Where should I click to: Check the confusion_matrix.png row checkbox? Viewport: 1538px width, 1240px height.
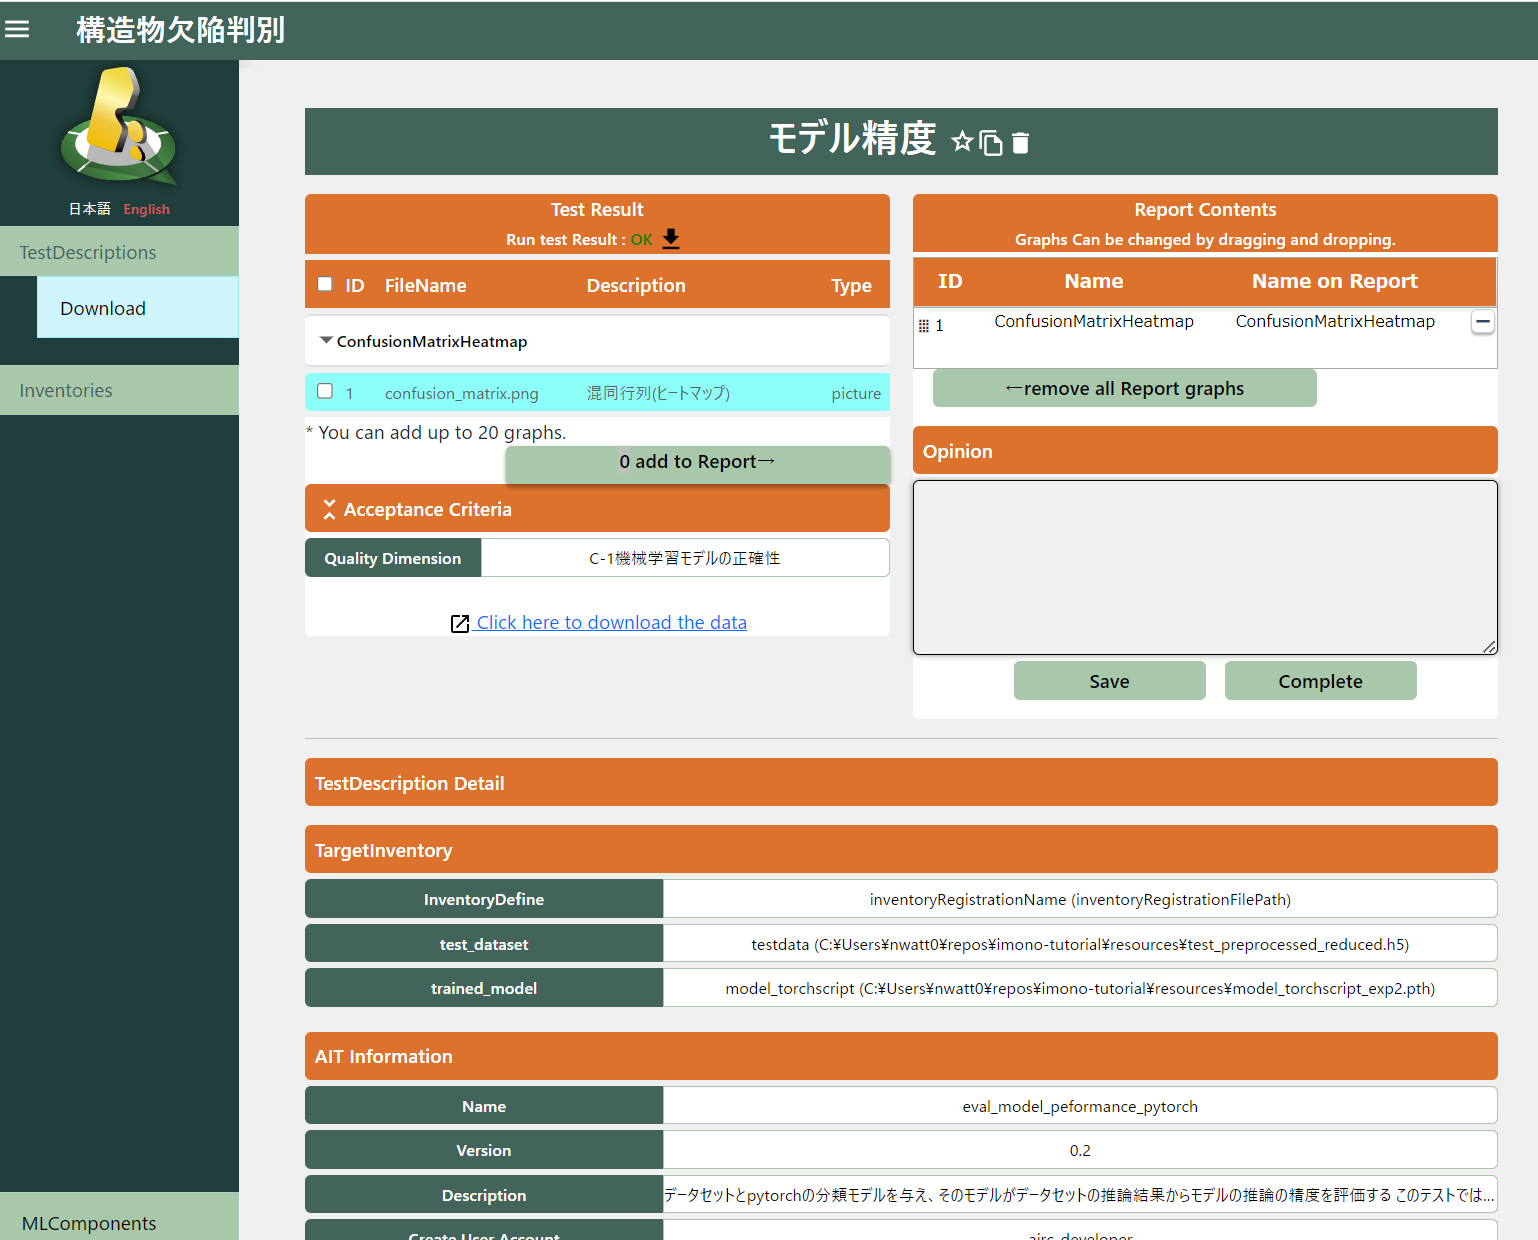(325, 391)
